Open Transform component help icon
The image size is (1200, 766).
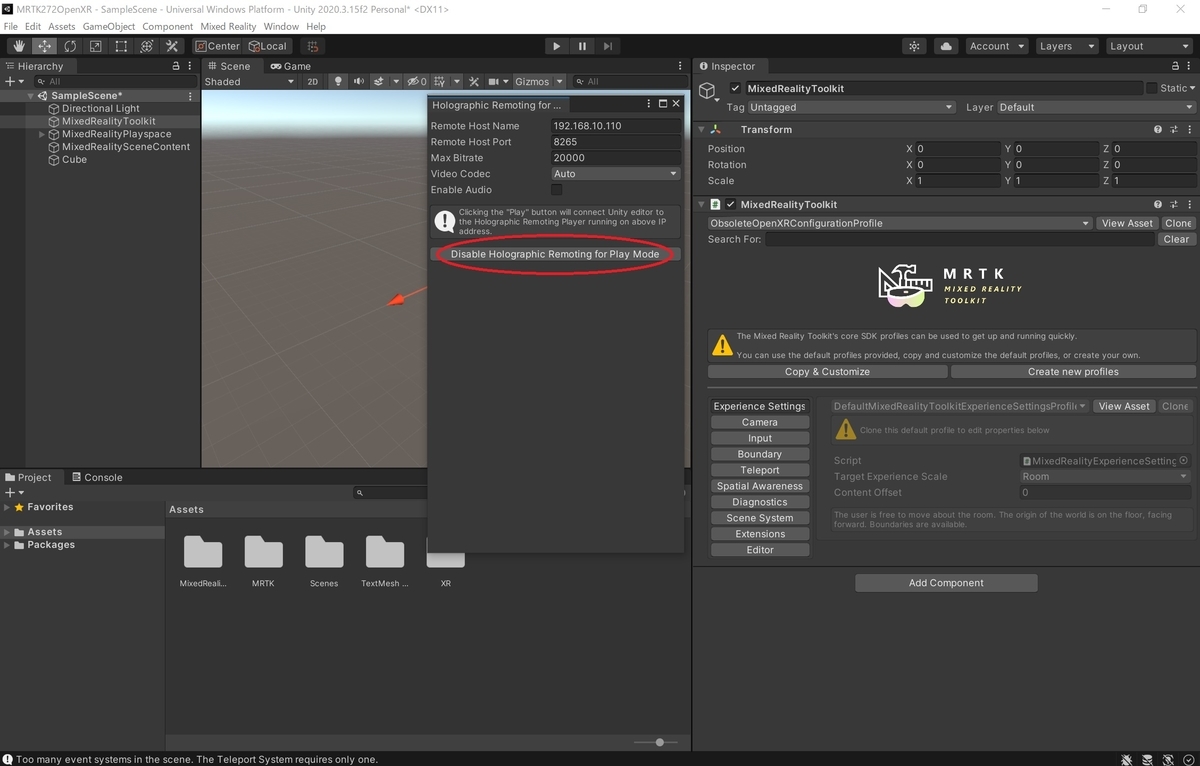click(x=1158, y=129)
